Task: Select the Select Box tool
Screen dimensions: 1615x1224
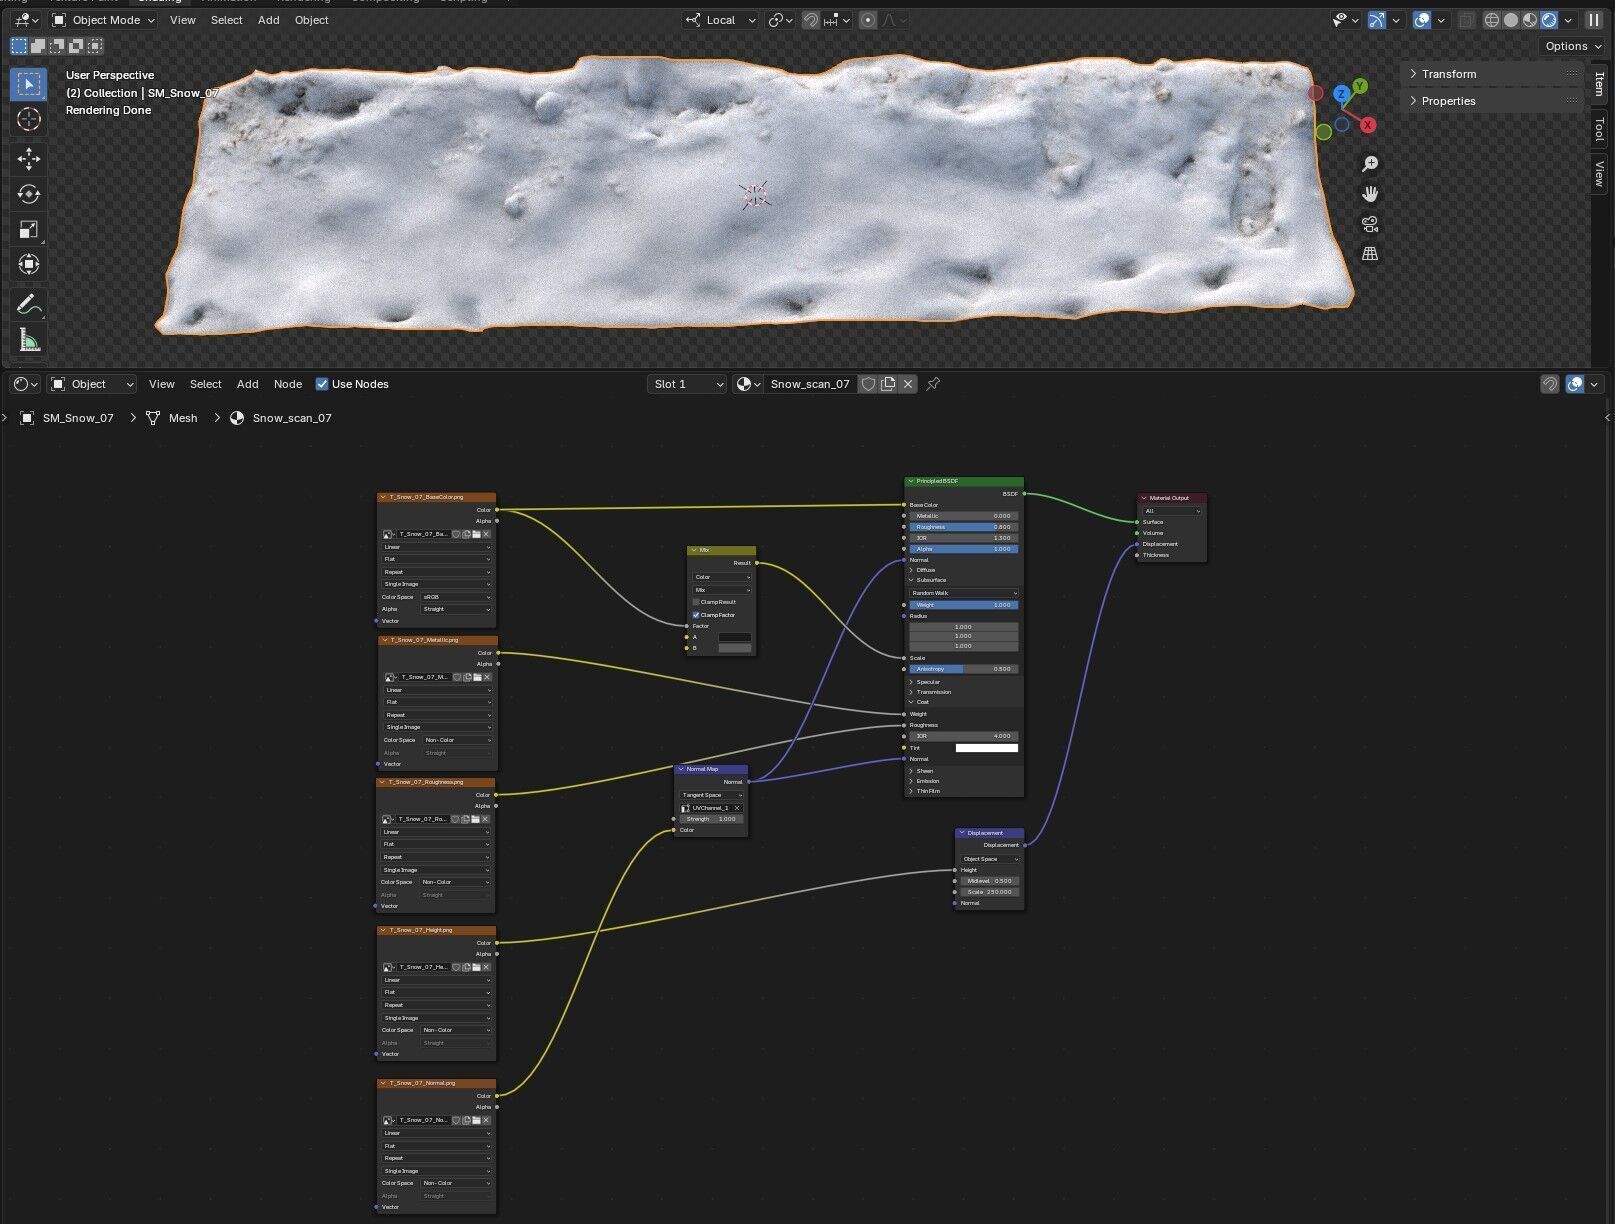Action: click(28, 84)
